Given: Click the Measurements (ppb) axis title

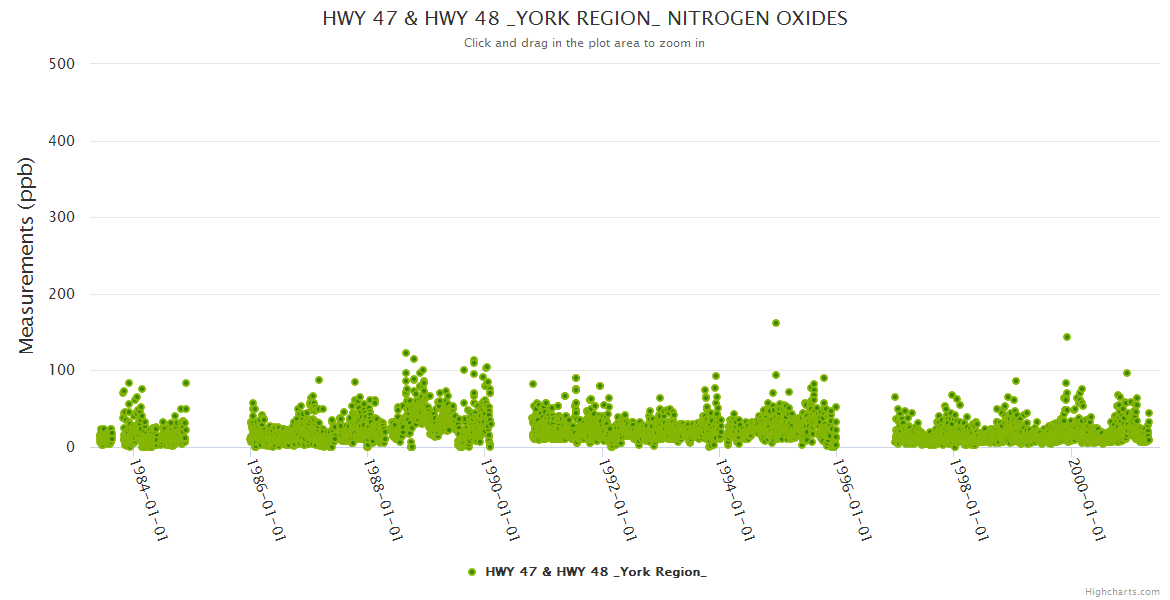Looking at the screenshot, I should (x=27, y=258).
